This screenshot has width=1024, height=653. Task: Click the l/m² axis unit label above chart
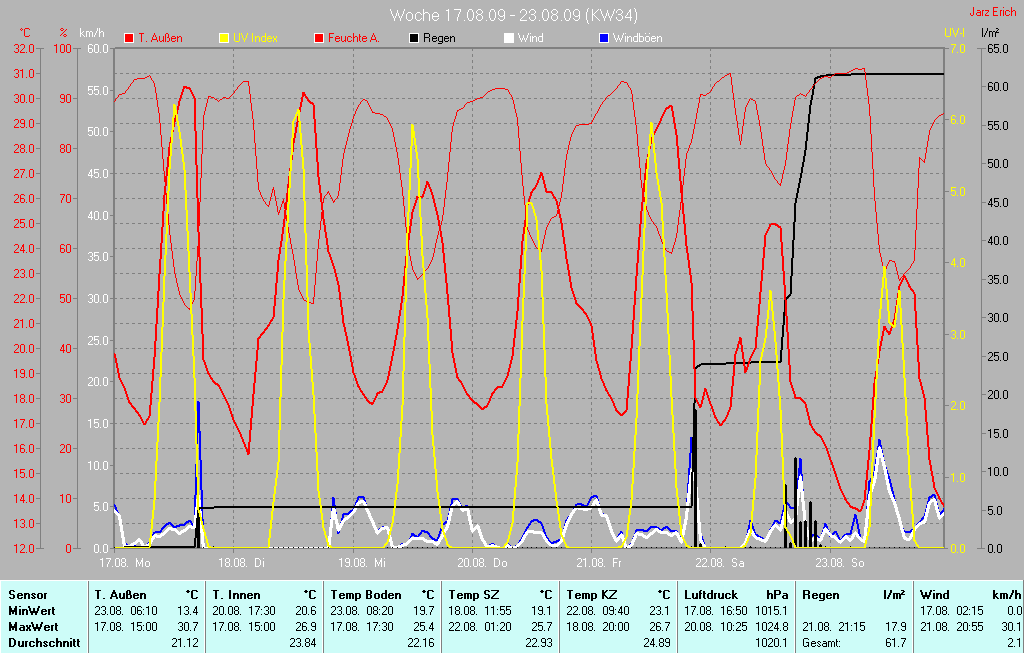pyautogui.click(x=989, y=32)
